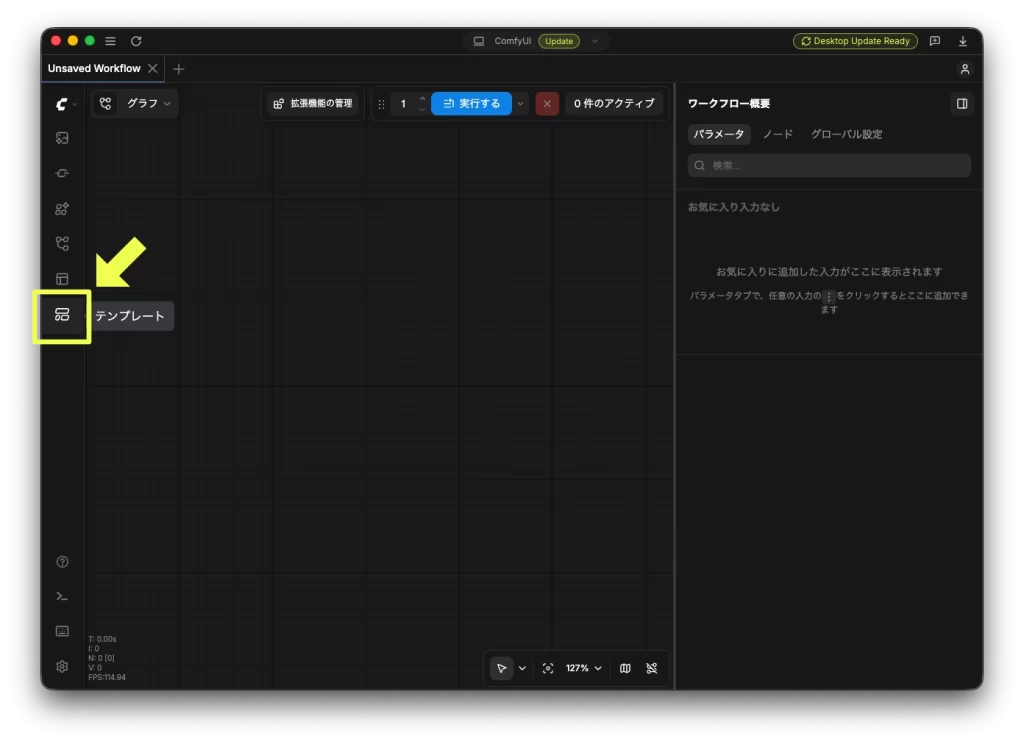Viewport: 1024px width, 744px height.
Task: Add a new workflow tab with plus
Action: [x=178, y=69]
